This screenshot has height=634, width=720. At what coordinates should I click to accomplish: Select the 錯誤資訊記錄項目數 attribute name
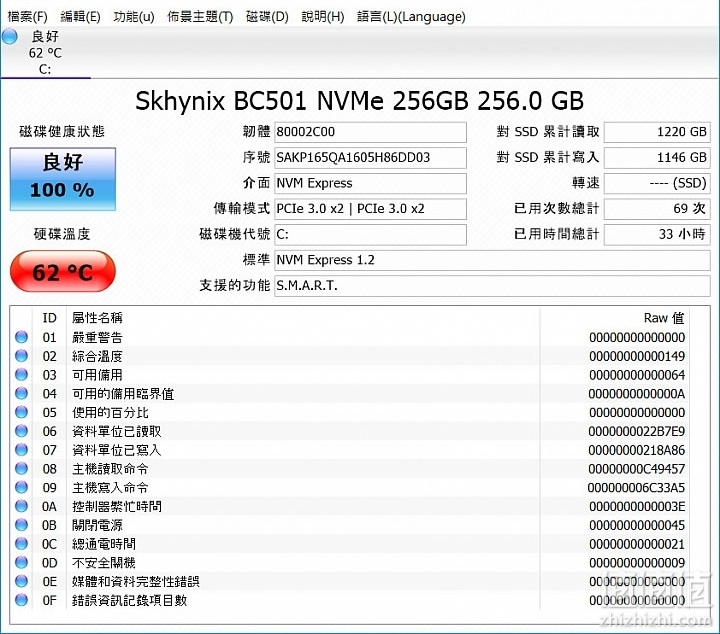coord(129,601)
